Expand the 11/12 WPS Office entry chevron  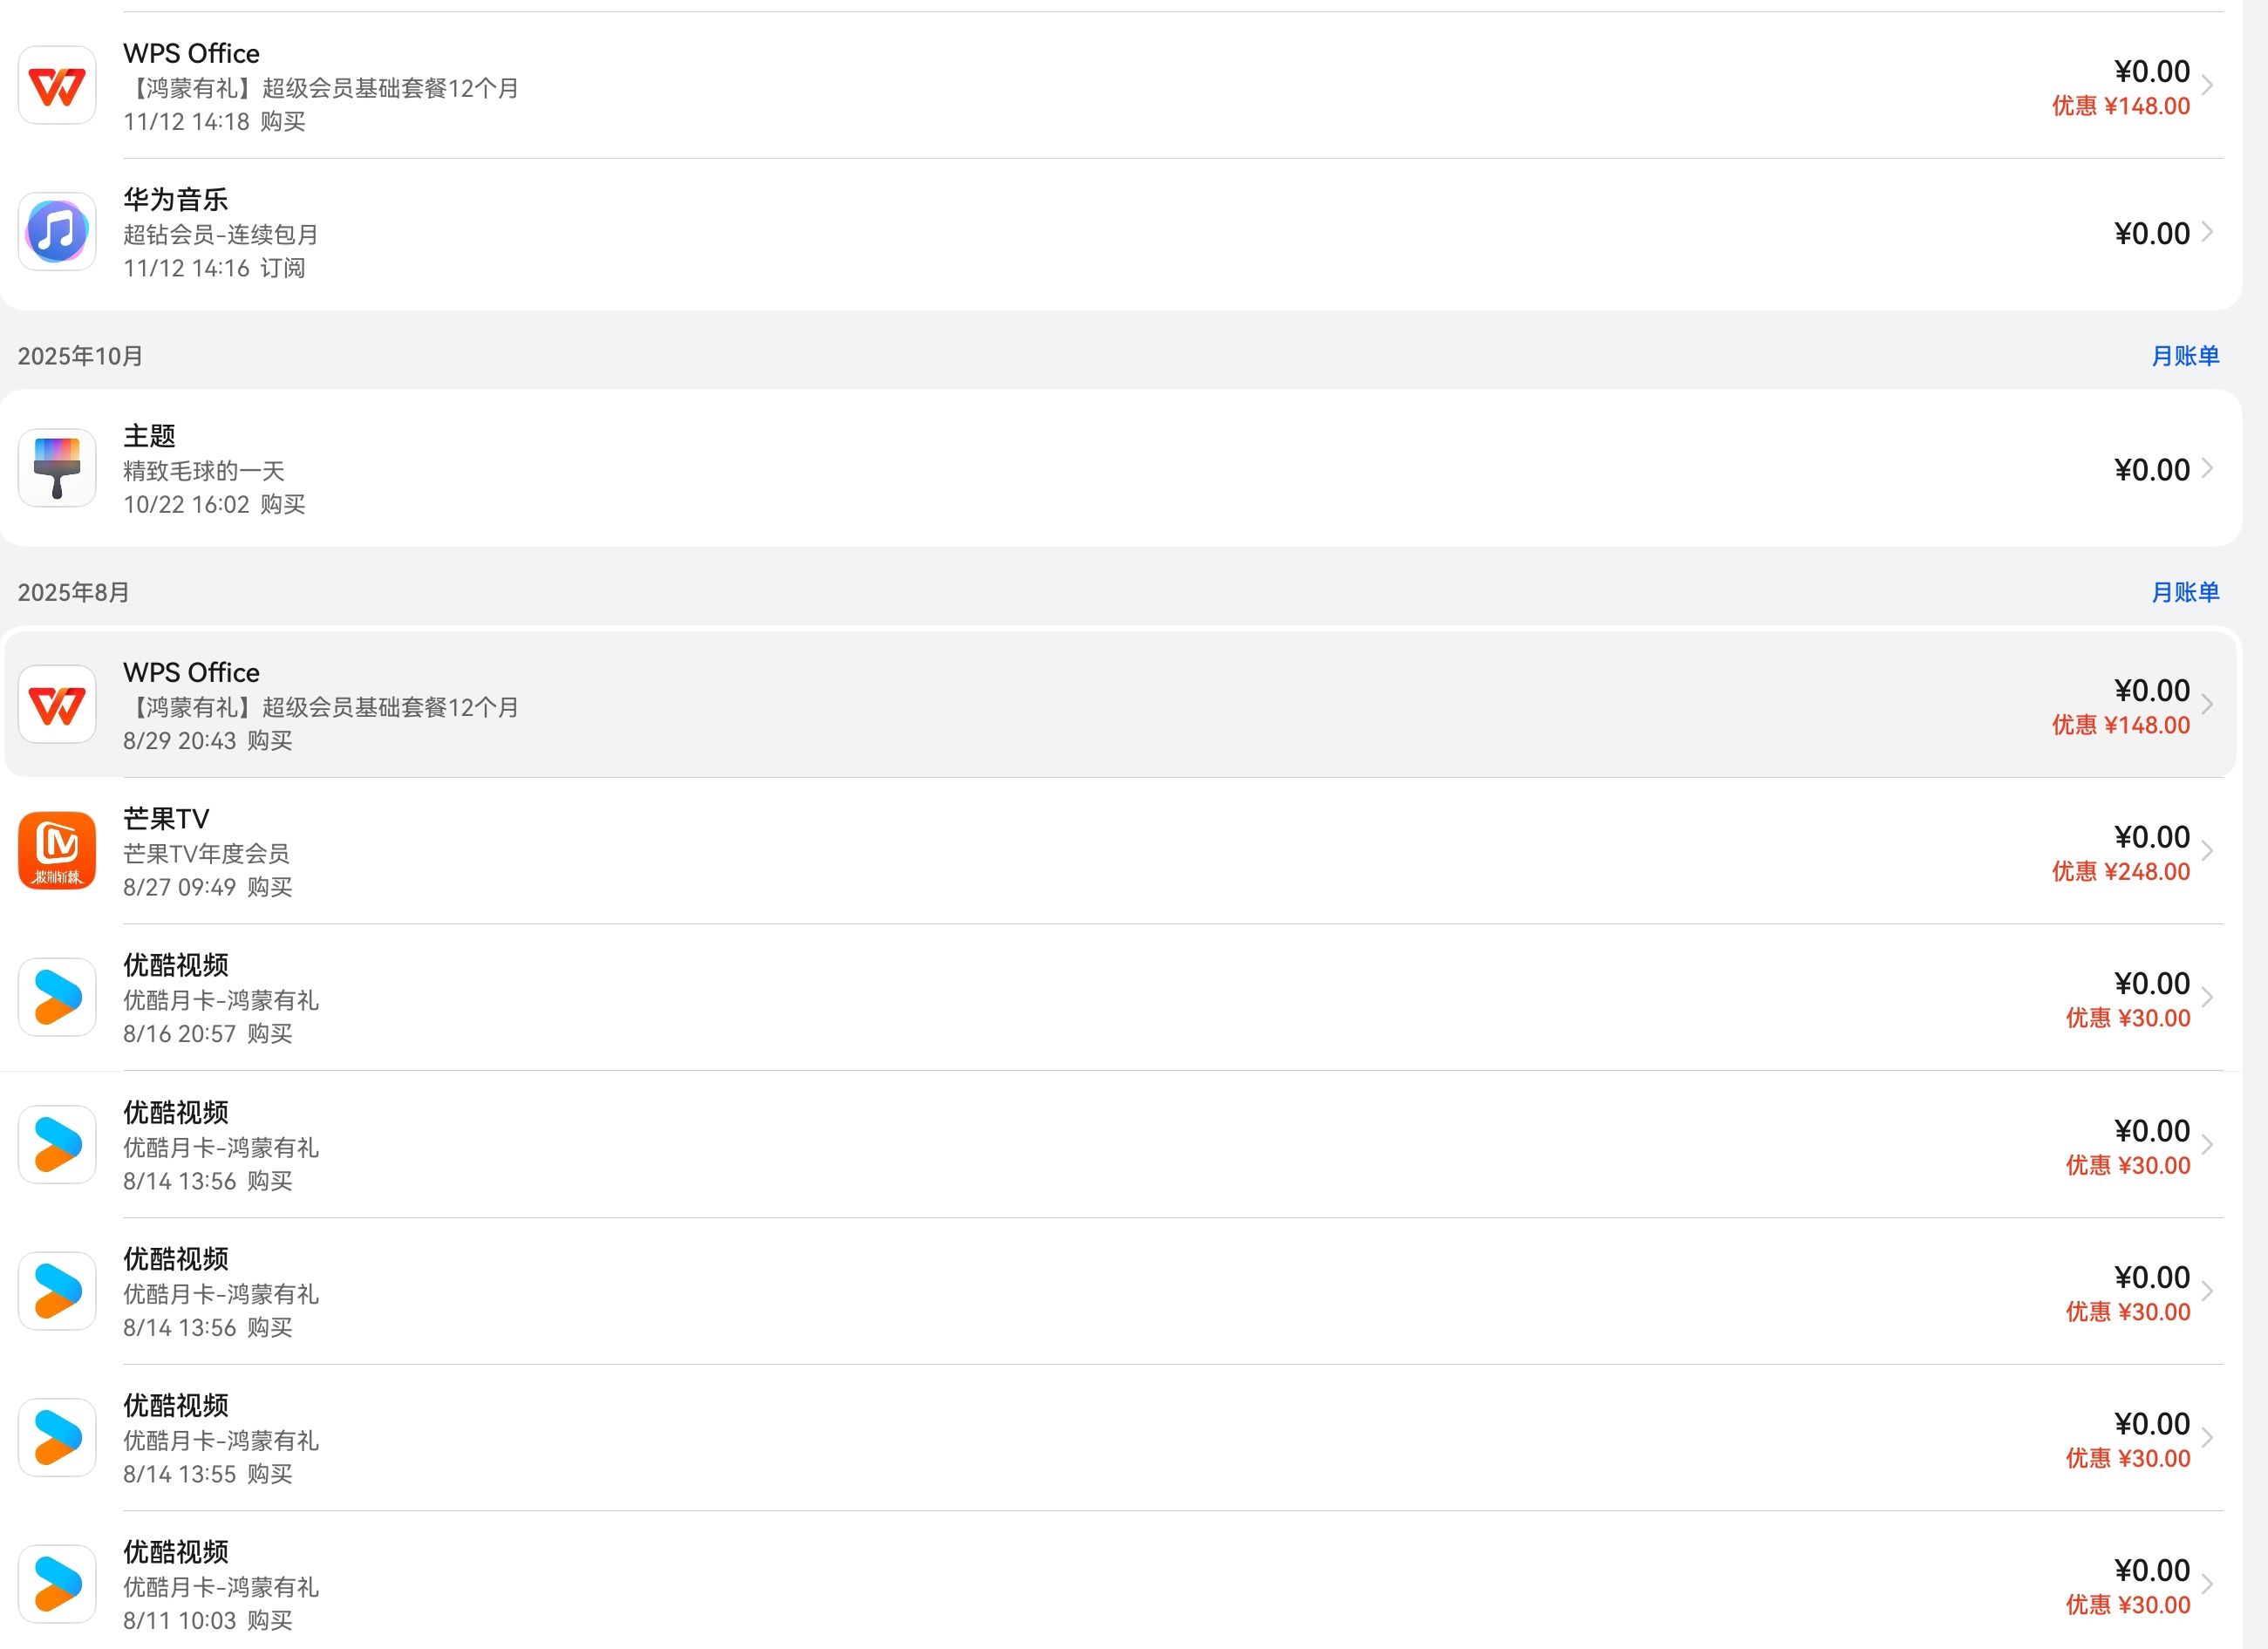coord(2207,86)
